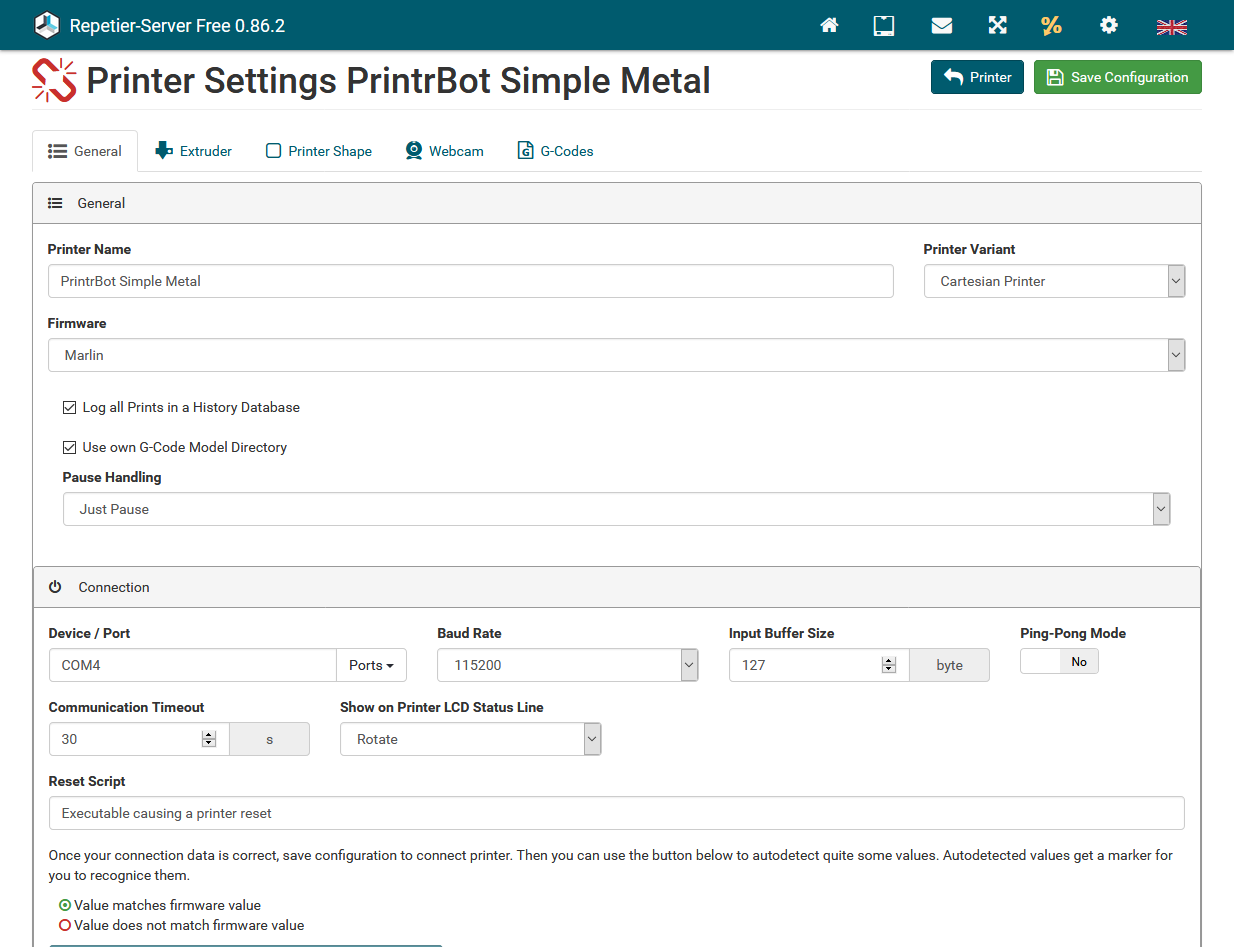Click the tablet view icon in navbar
Screen dimensions: 1234x948
click(884, 25)
